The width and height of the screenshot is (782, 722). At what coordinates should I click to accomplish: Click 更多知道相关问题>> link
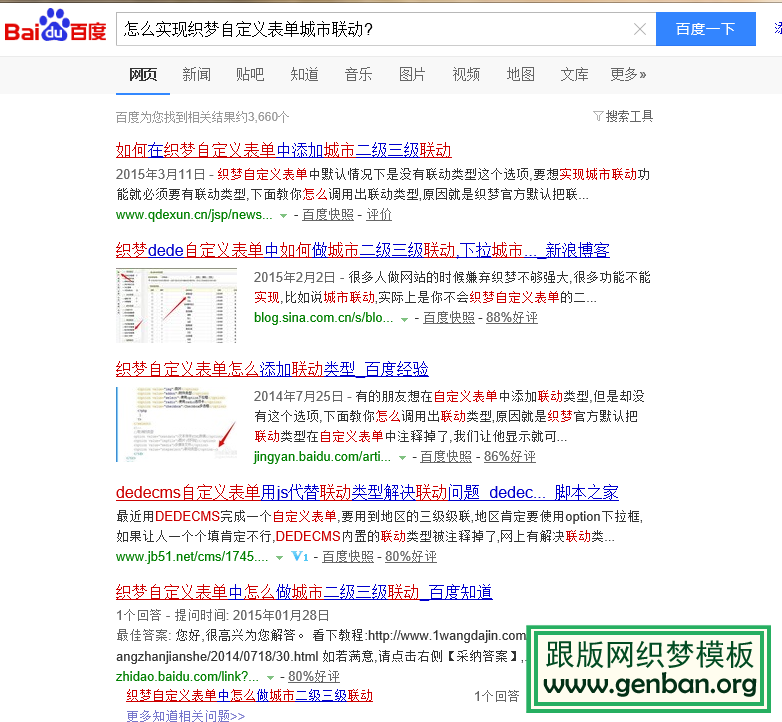point(186,716)
